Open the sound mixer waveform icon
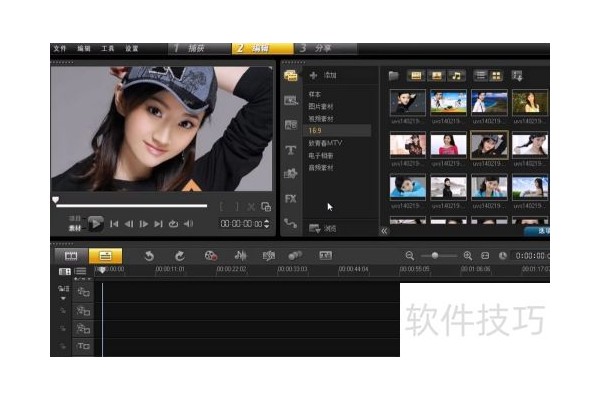This screenshot has height=400, width=600. point(240,256)
